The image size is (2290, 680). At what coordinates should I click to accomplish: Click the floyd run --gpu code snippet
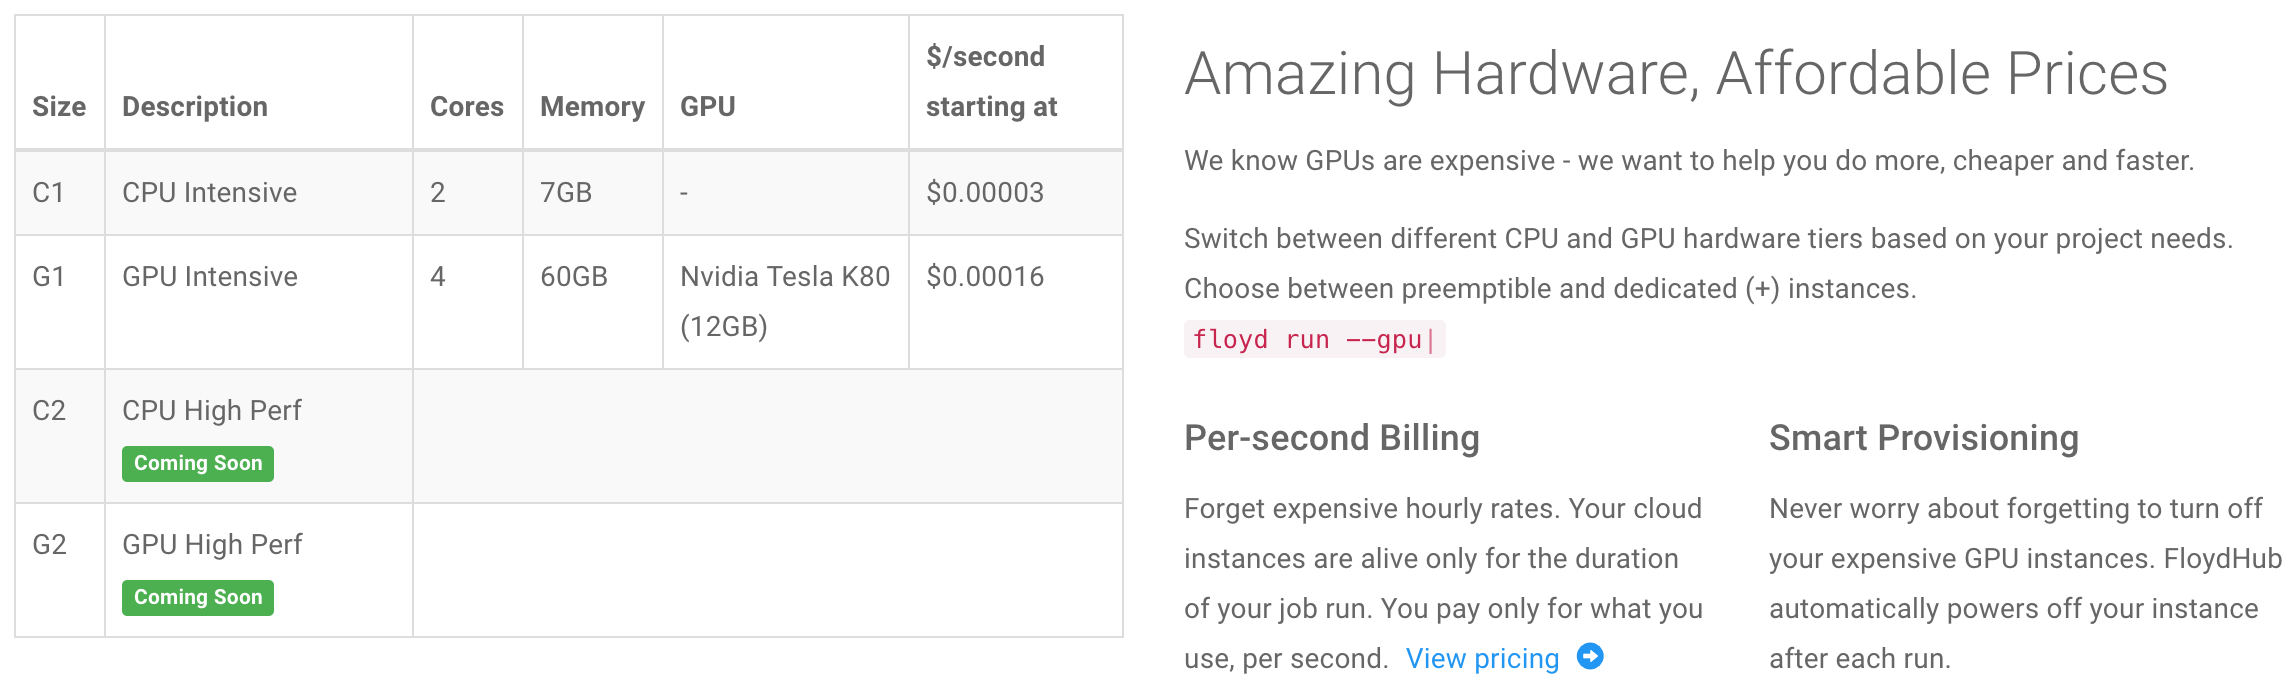pos(1313,340)
